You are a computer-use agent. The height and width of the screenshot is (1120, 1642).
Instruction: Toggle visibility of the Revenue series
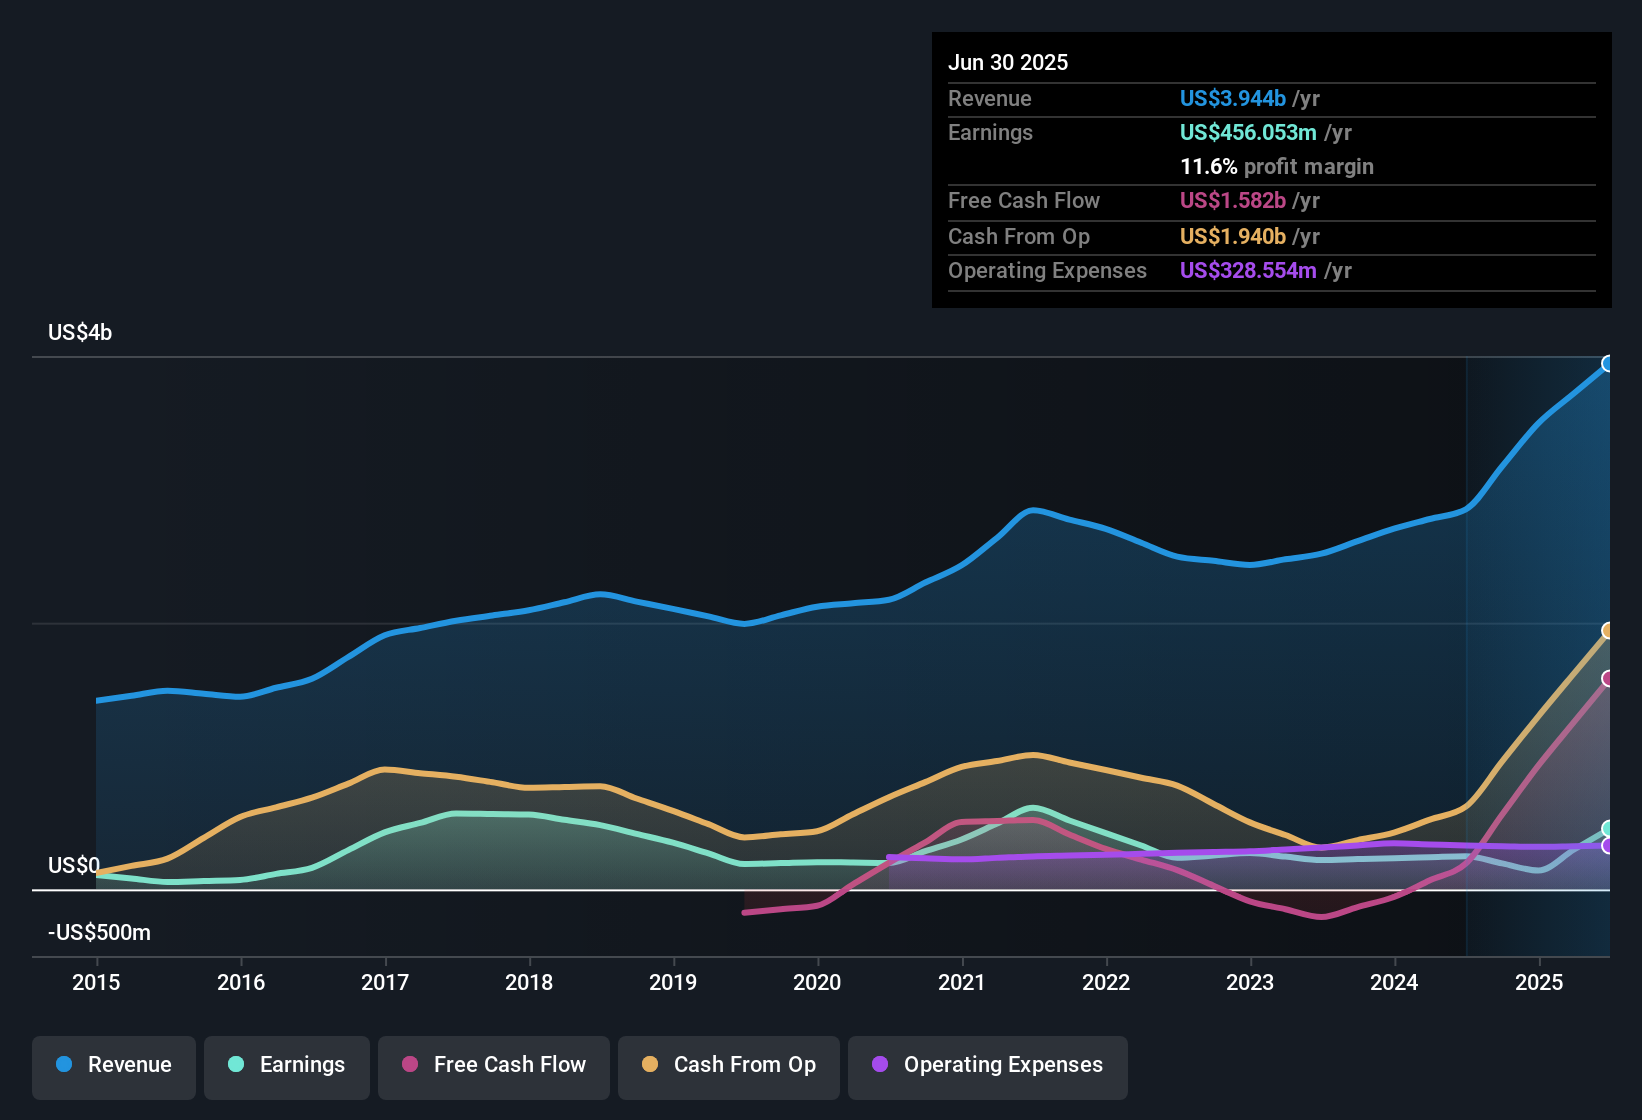(113, 1065)
